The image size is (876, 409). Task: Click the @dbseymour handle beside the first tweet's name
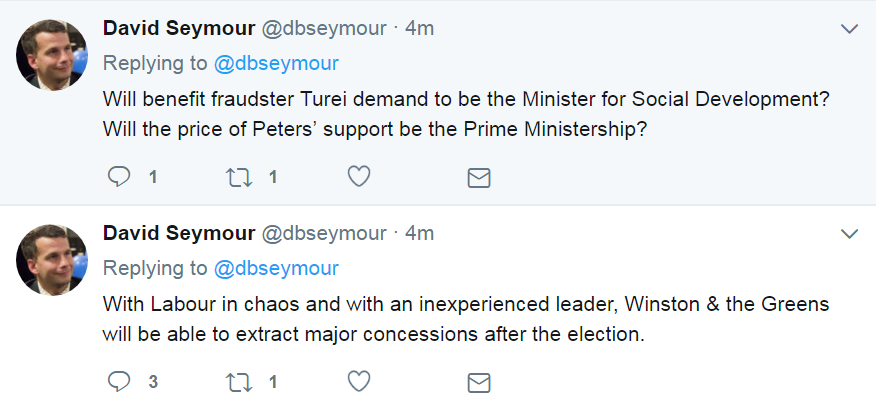(x=323, y=28)
